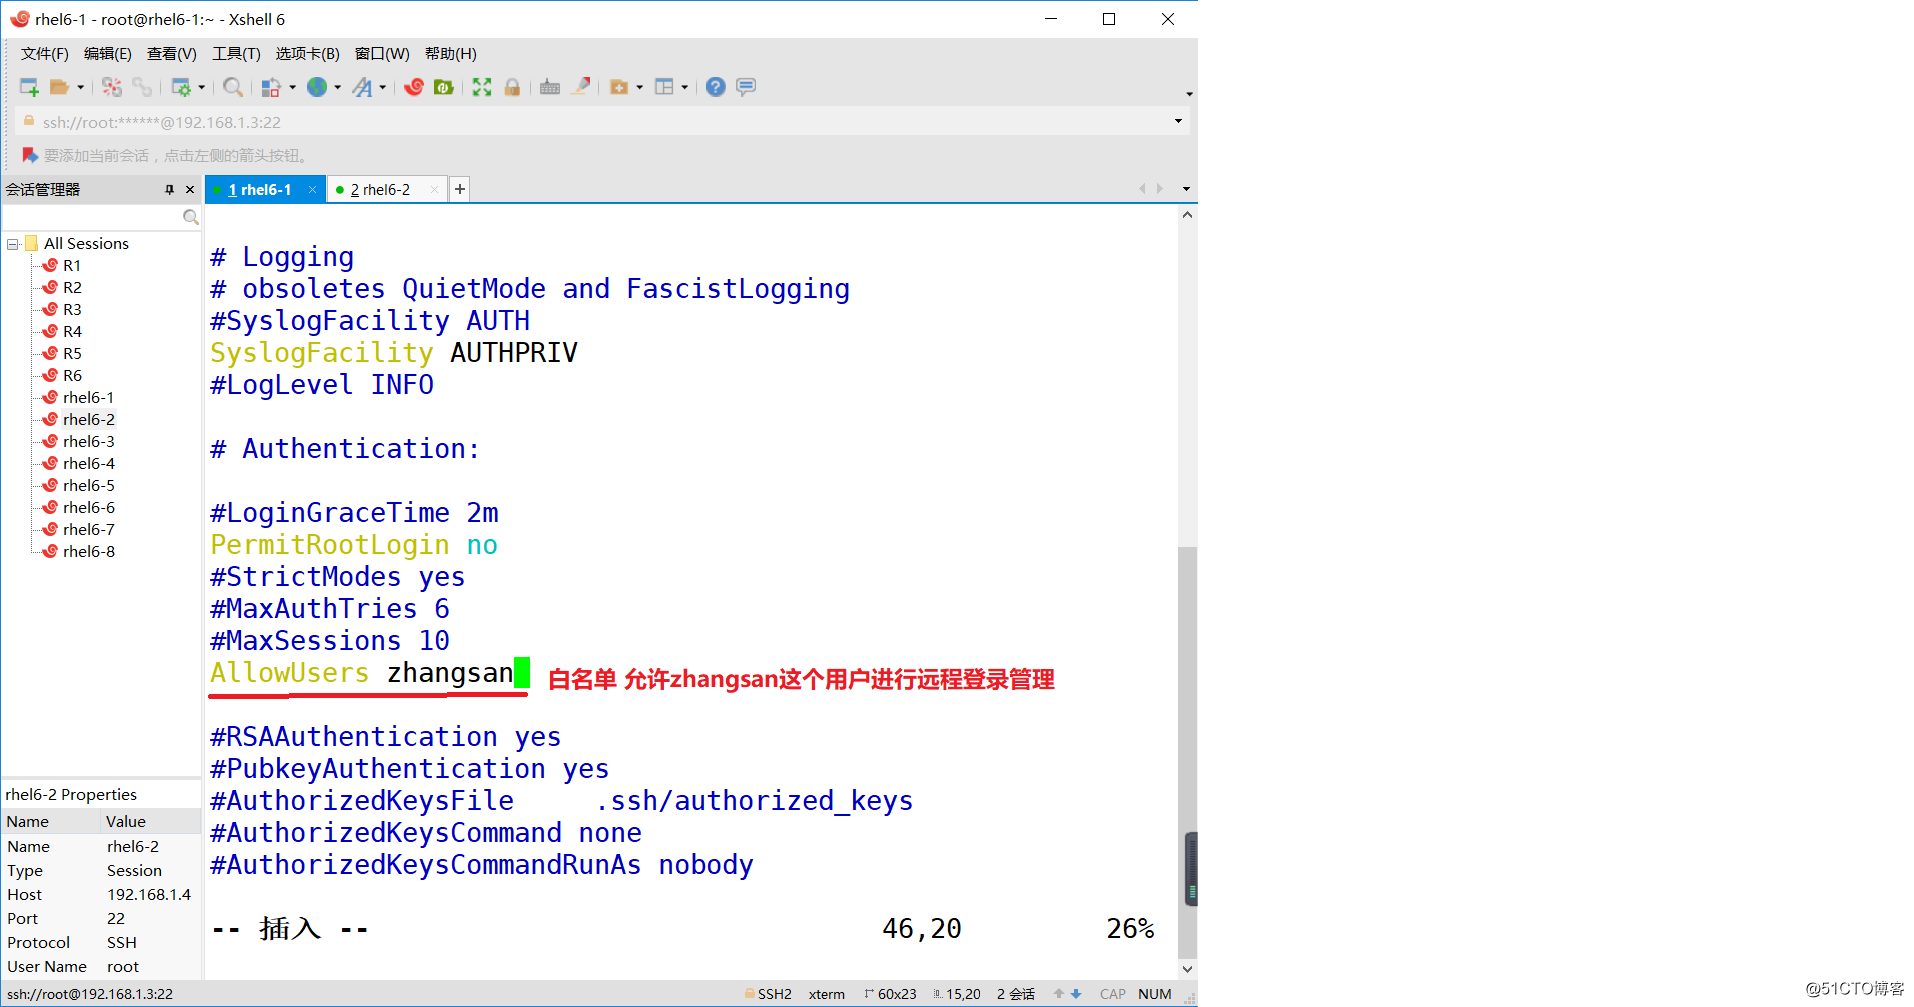Pin the 会话管理器 panel
This screenshot has height=1007, width=1914.
[170, 190]
